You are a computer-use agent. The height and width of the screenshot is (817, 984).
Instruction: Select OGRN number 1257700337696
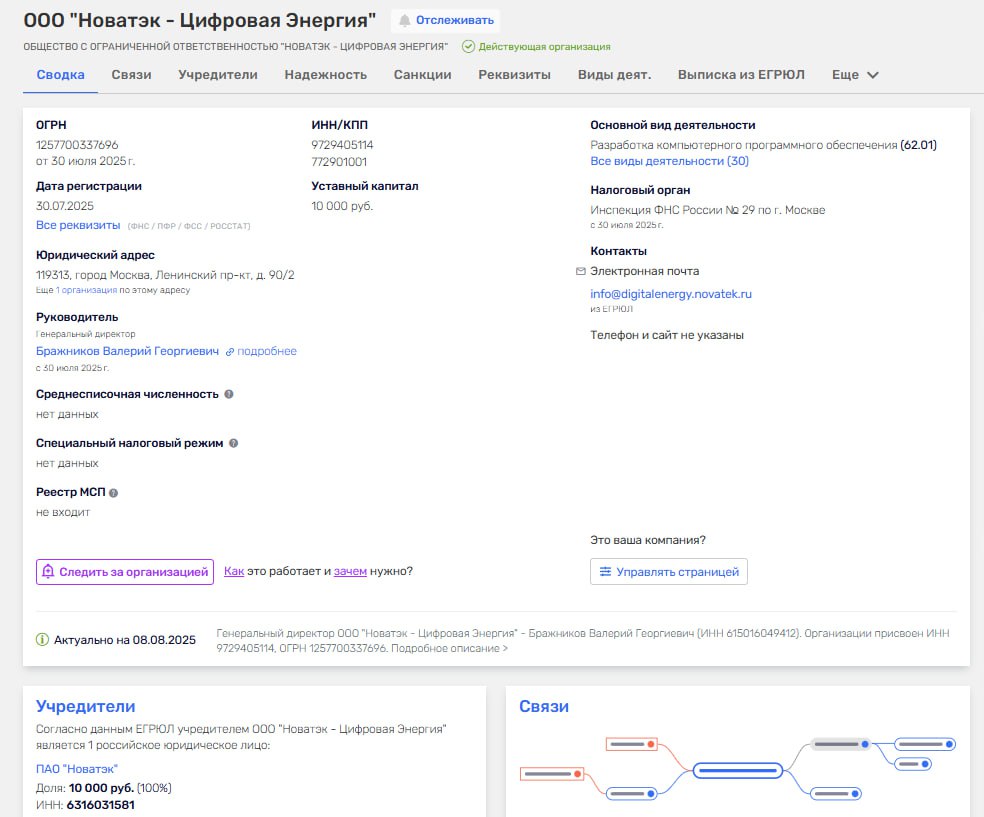click(77, 145)
